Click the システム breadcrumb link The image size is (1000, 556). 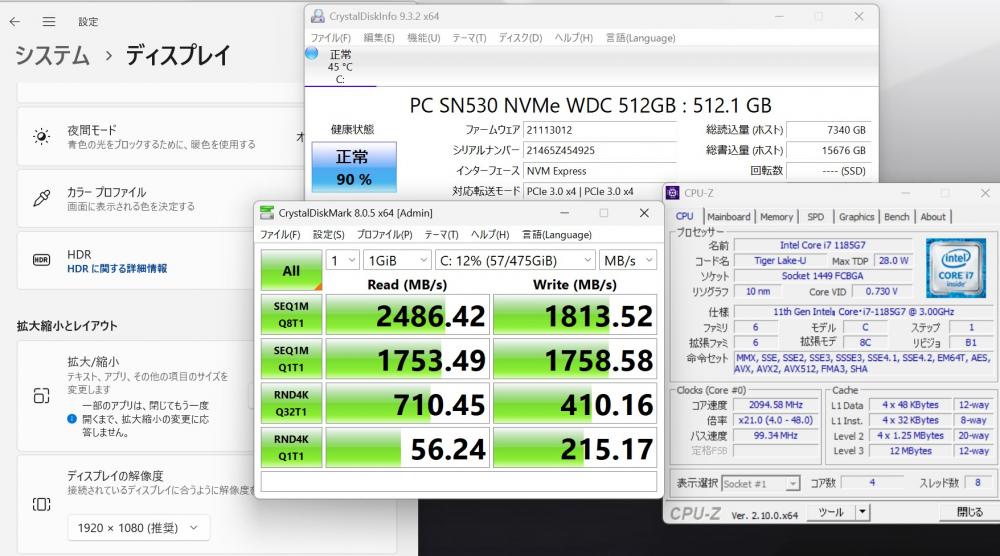click(52, 55)
